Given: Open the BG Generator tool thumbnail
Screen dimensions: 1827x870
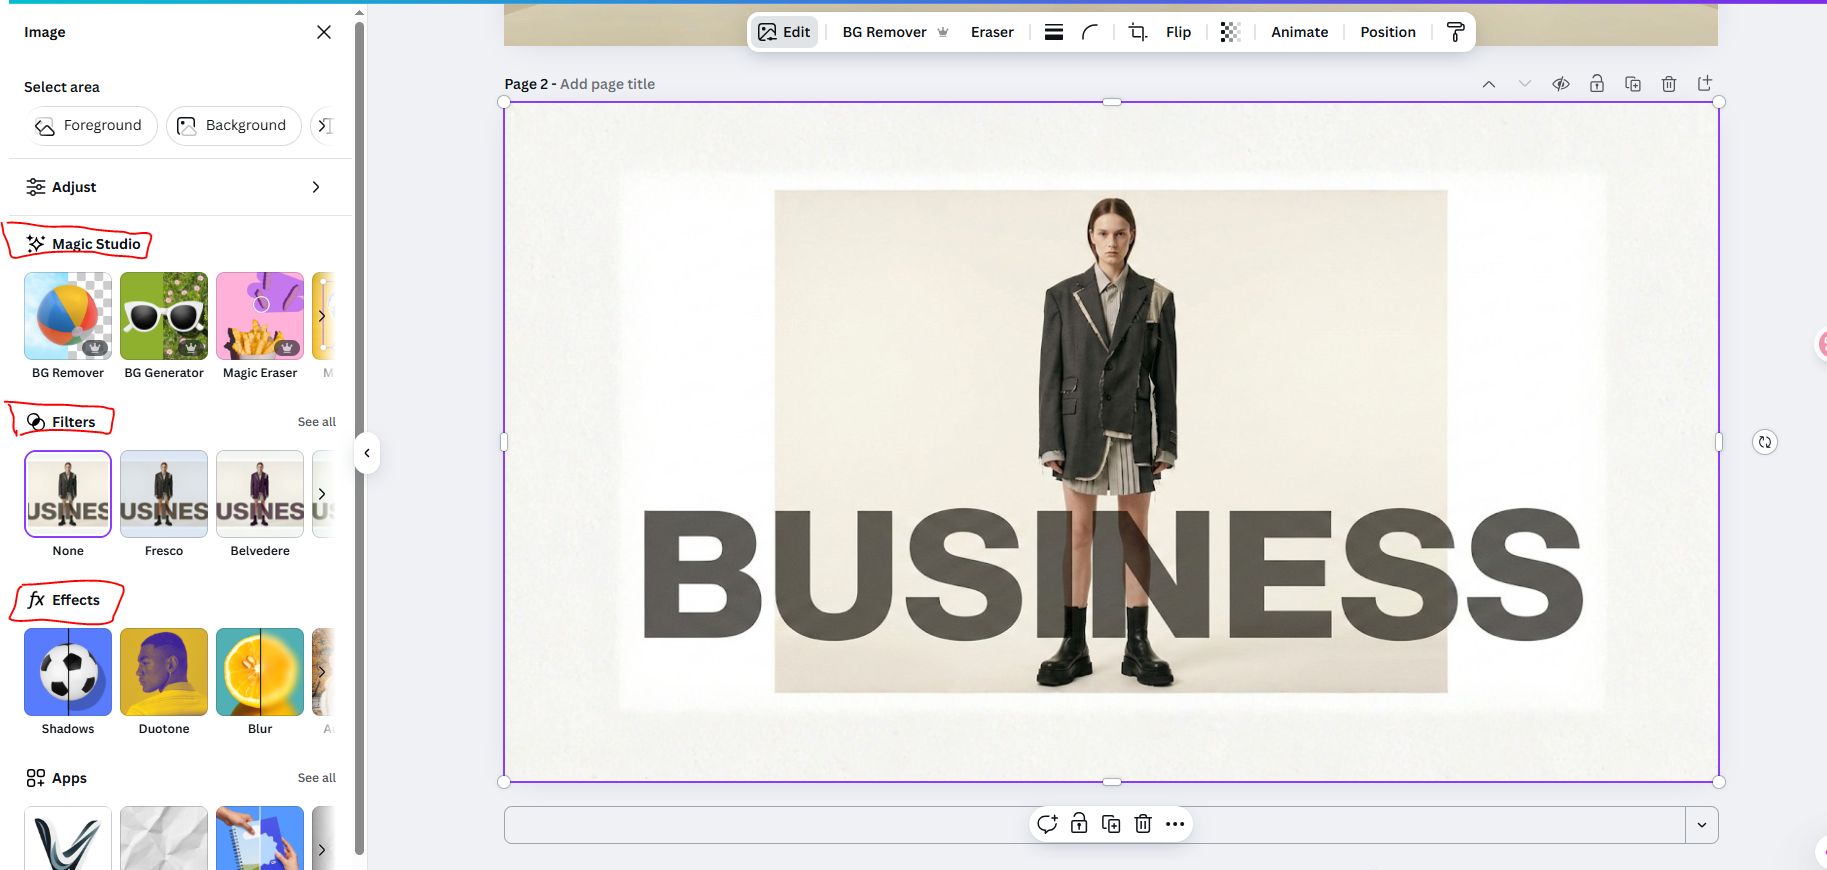Looking at the screenshot, I should [x=164, y=316].
